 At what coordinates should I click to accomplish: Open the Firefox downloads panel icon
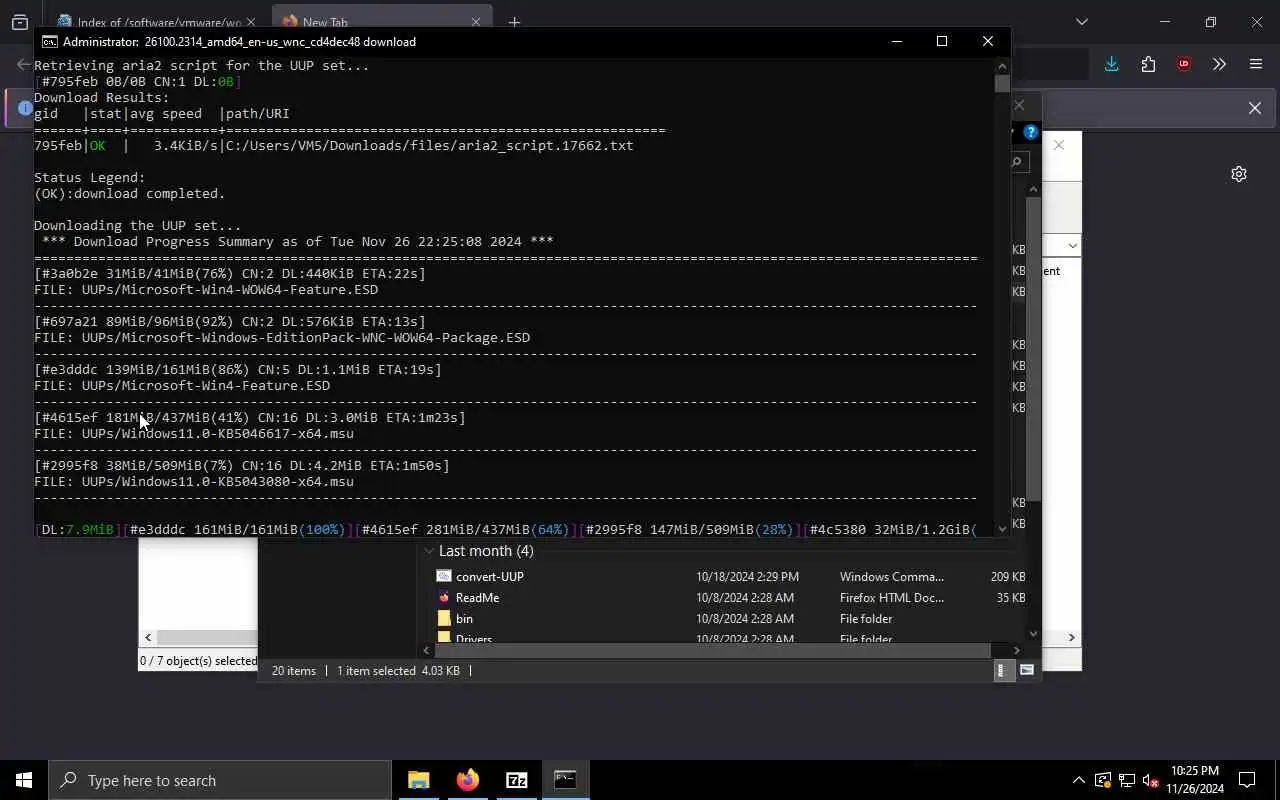pos(1111,64)
